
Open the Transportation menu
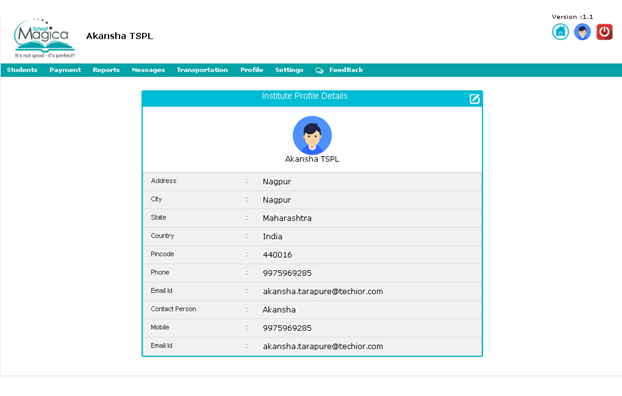tap(202, 70)
